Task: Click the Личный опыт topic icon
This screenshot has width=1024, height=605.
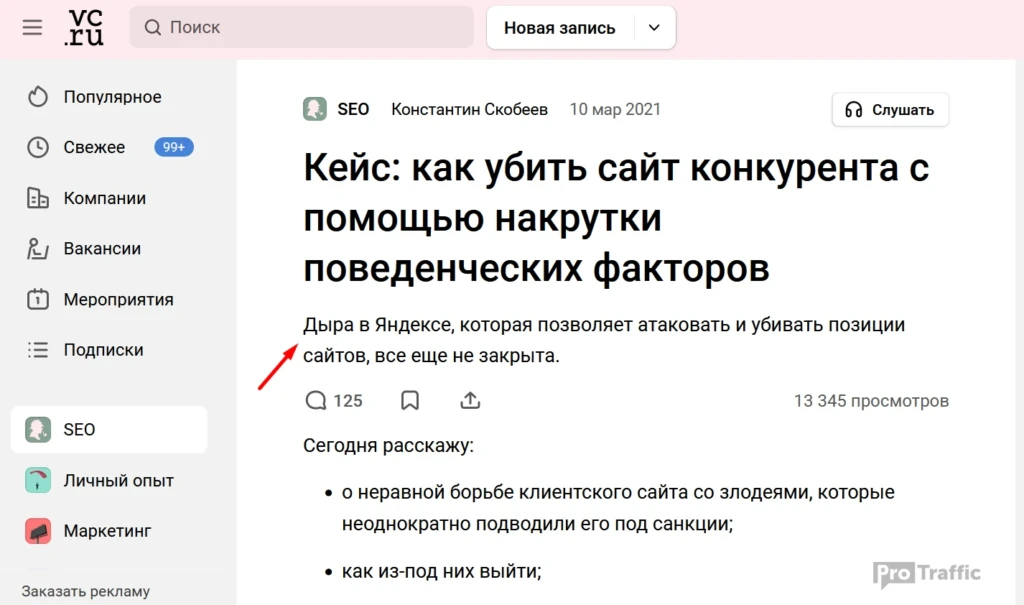Action: [x=38, y=480]
